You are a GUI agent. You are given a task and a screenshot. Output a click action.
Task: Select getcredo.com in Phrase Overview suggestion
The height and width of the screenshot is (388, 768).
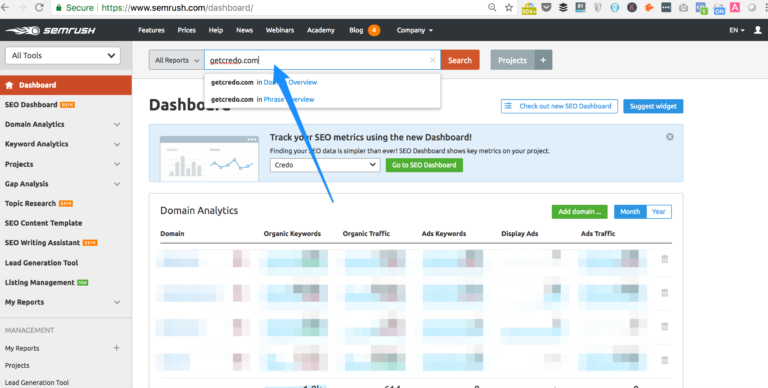[263, 99]
